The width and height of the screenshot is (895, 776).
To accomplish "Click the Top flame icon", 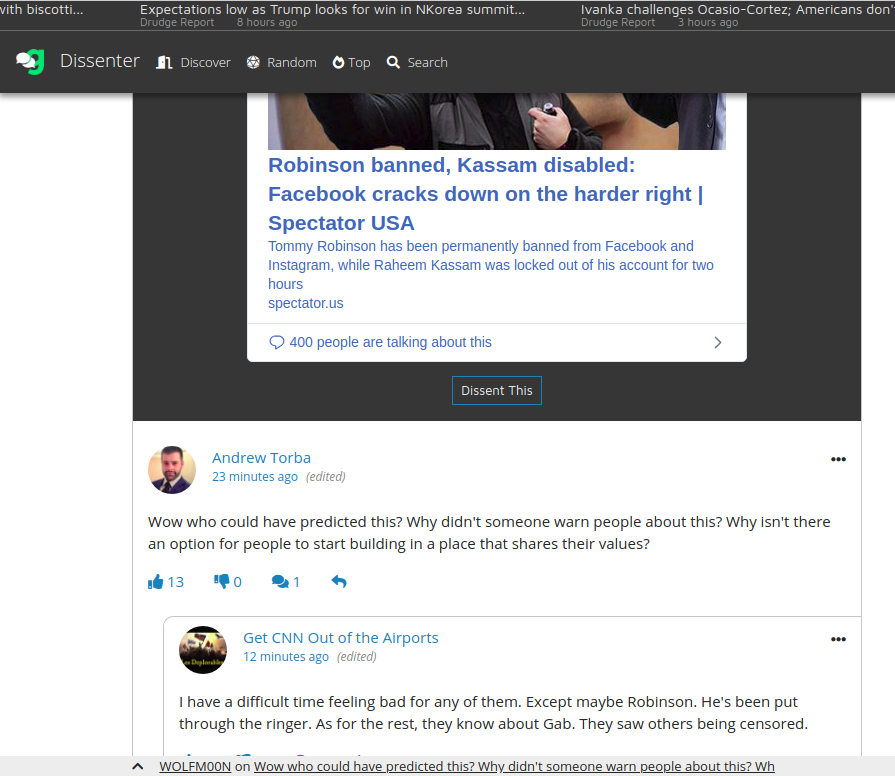I will click(338, 62).
